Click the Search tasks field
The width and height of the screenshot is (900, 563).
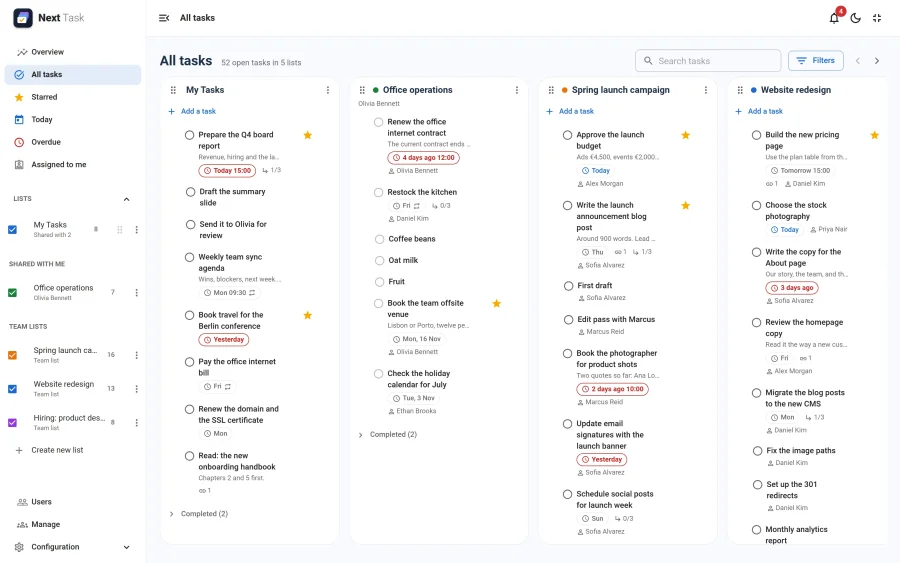coord(708,60)
